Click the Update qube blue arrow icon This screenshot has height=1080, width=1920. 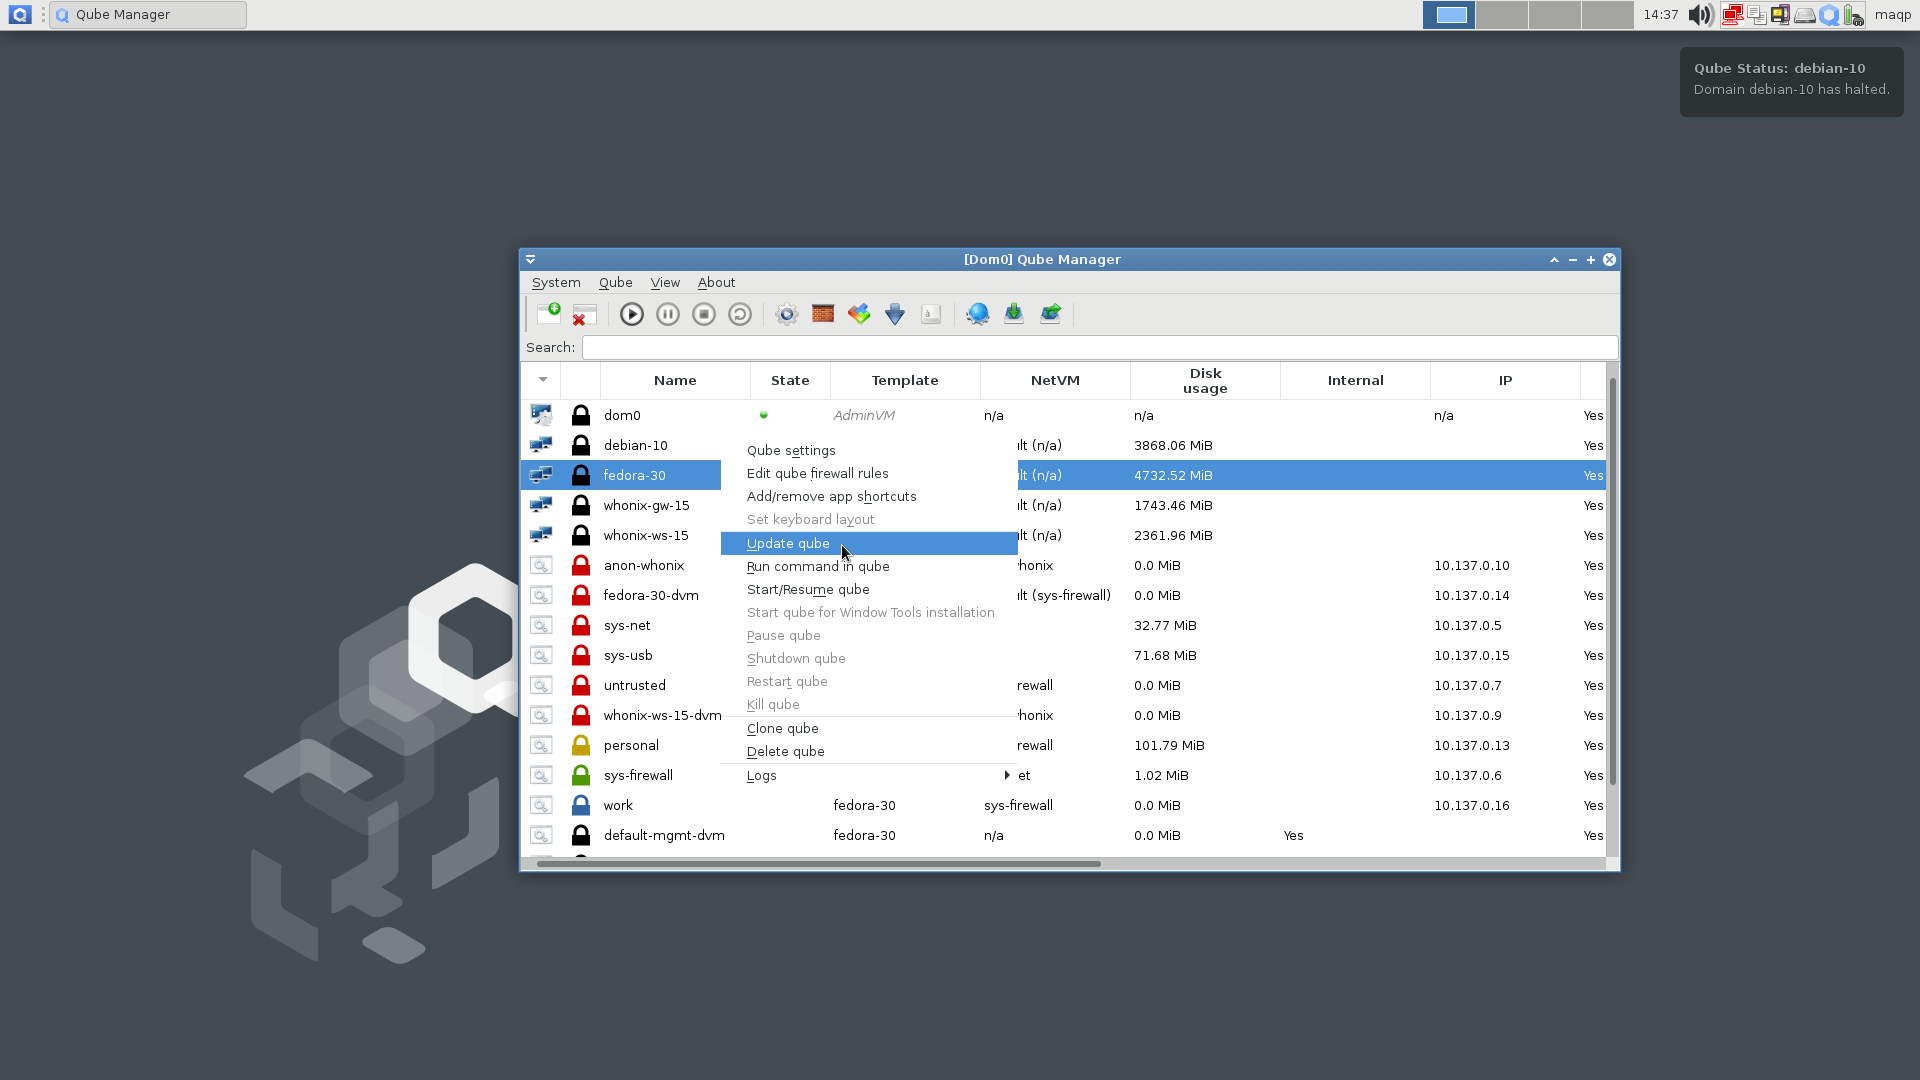pyautogui.click(x=895, y=314)
